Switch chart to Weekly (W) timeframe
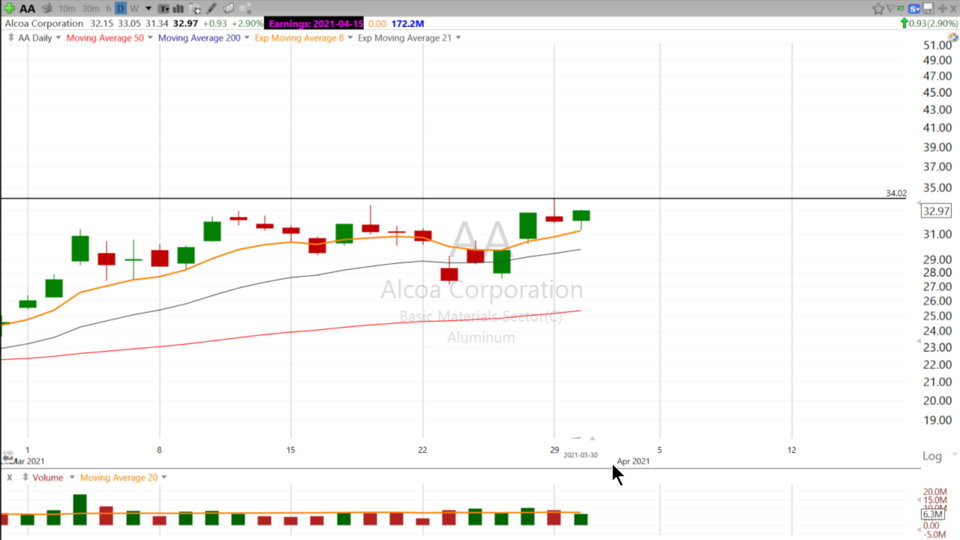This screenshot has width=960, height=540. (x=134, y=9)
